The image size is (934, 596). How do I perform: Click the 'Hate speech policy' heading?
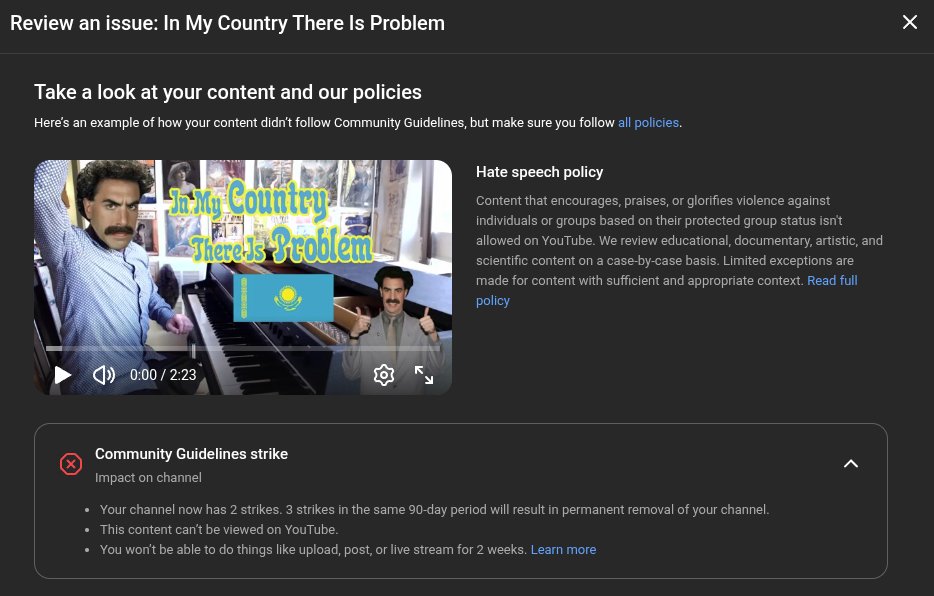tap(539, 172)
